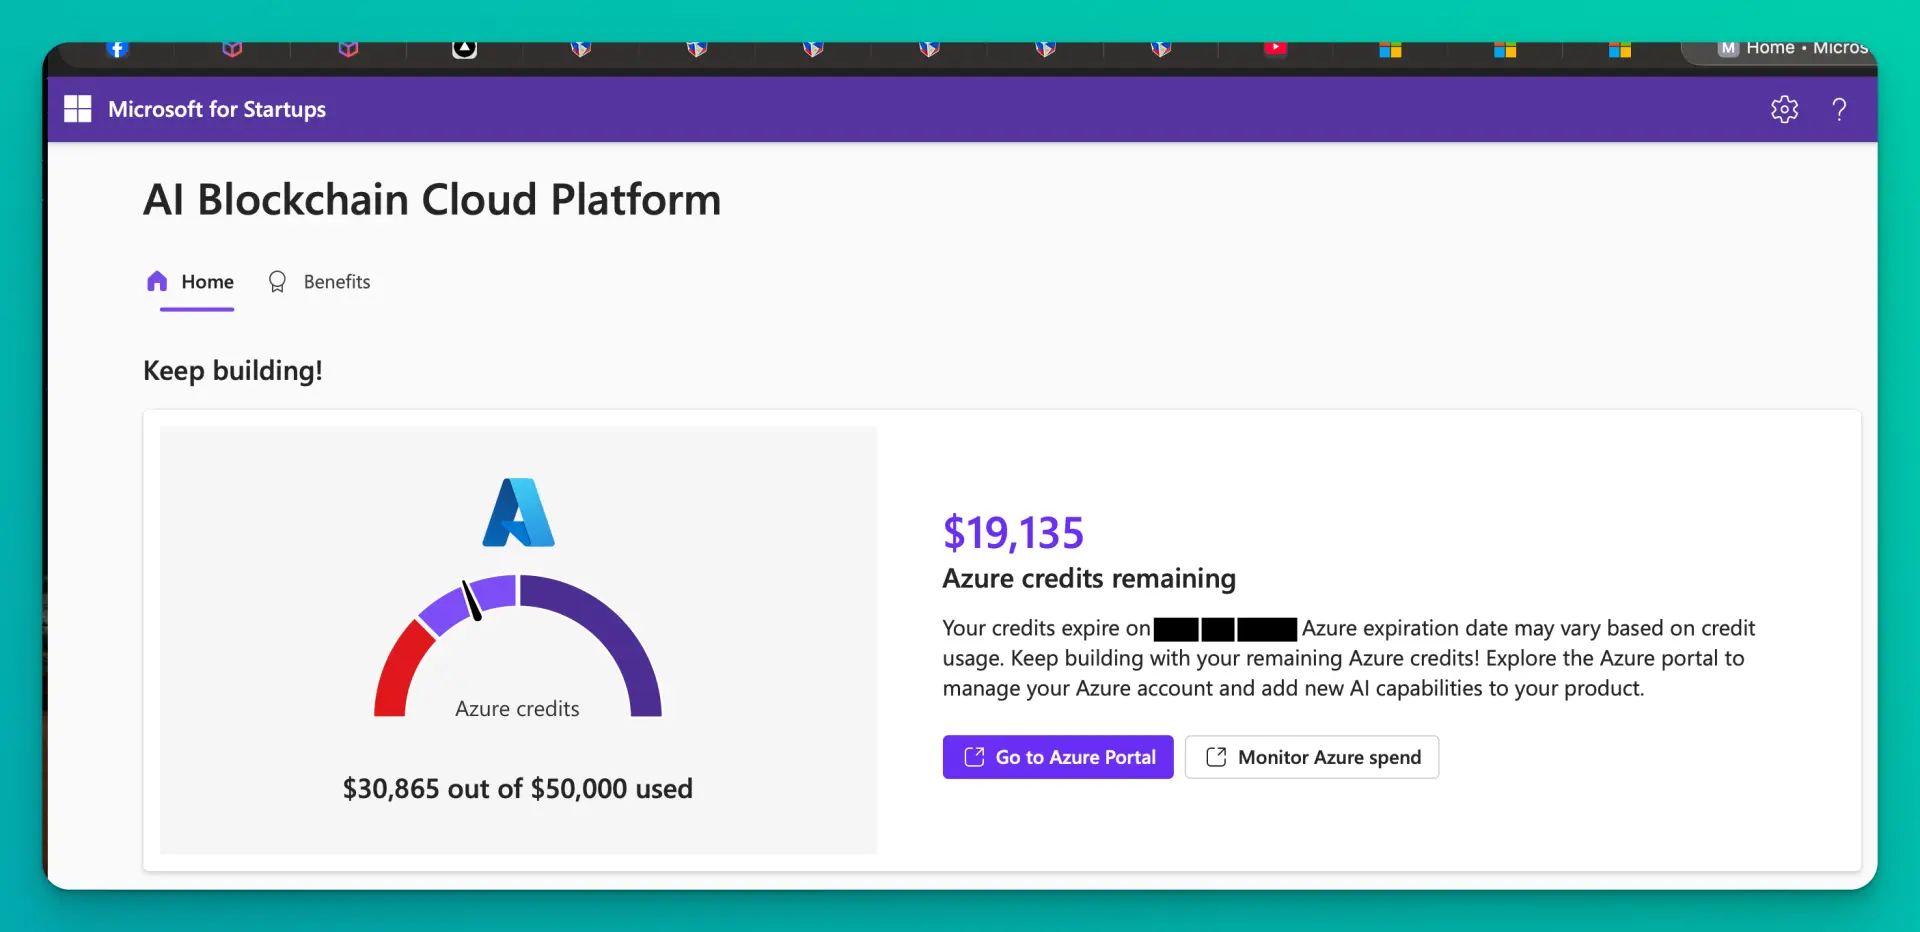Screen dimensions: 1920x932
Task: Click the redacted expiry date
Action: click(x=1225, y=629)
